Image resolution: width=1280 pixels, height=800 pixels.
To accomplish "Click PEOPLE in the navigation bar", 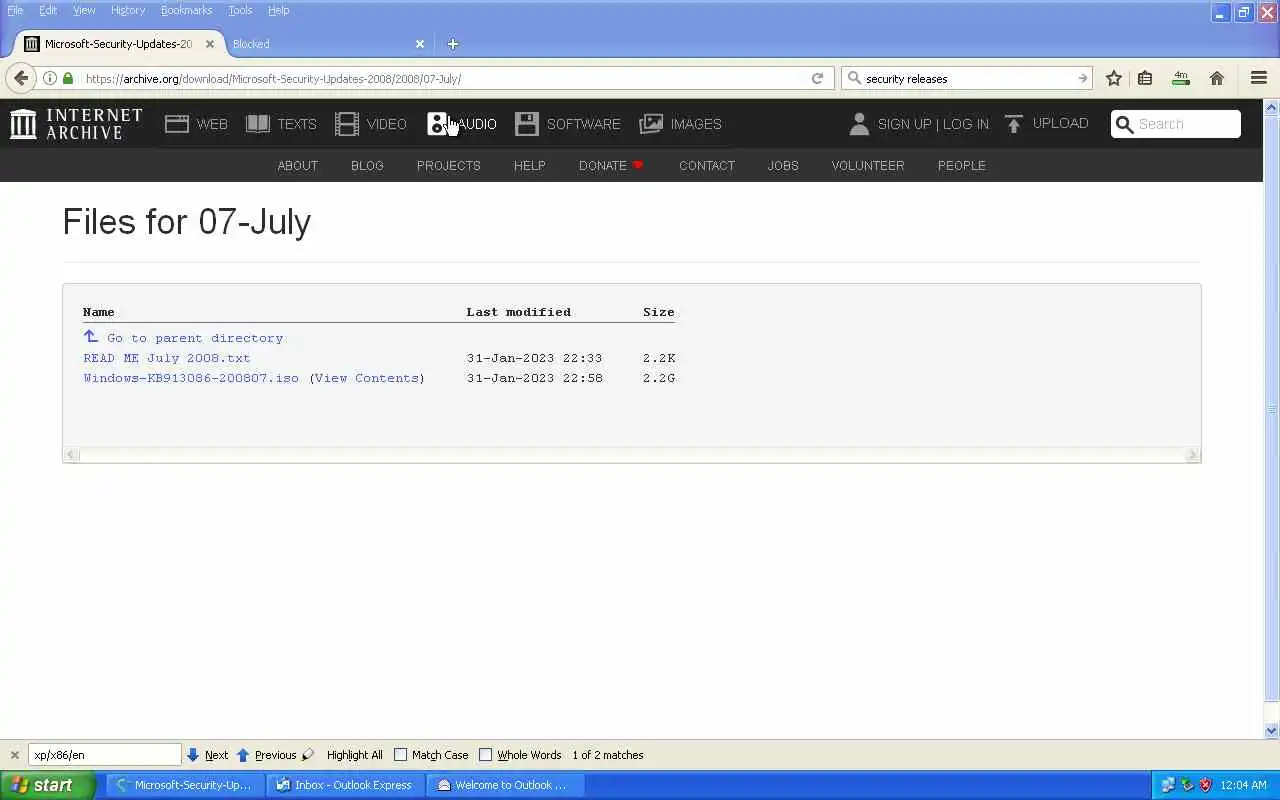I will tap(962, 166).
